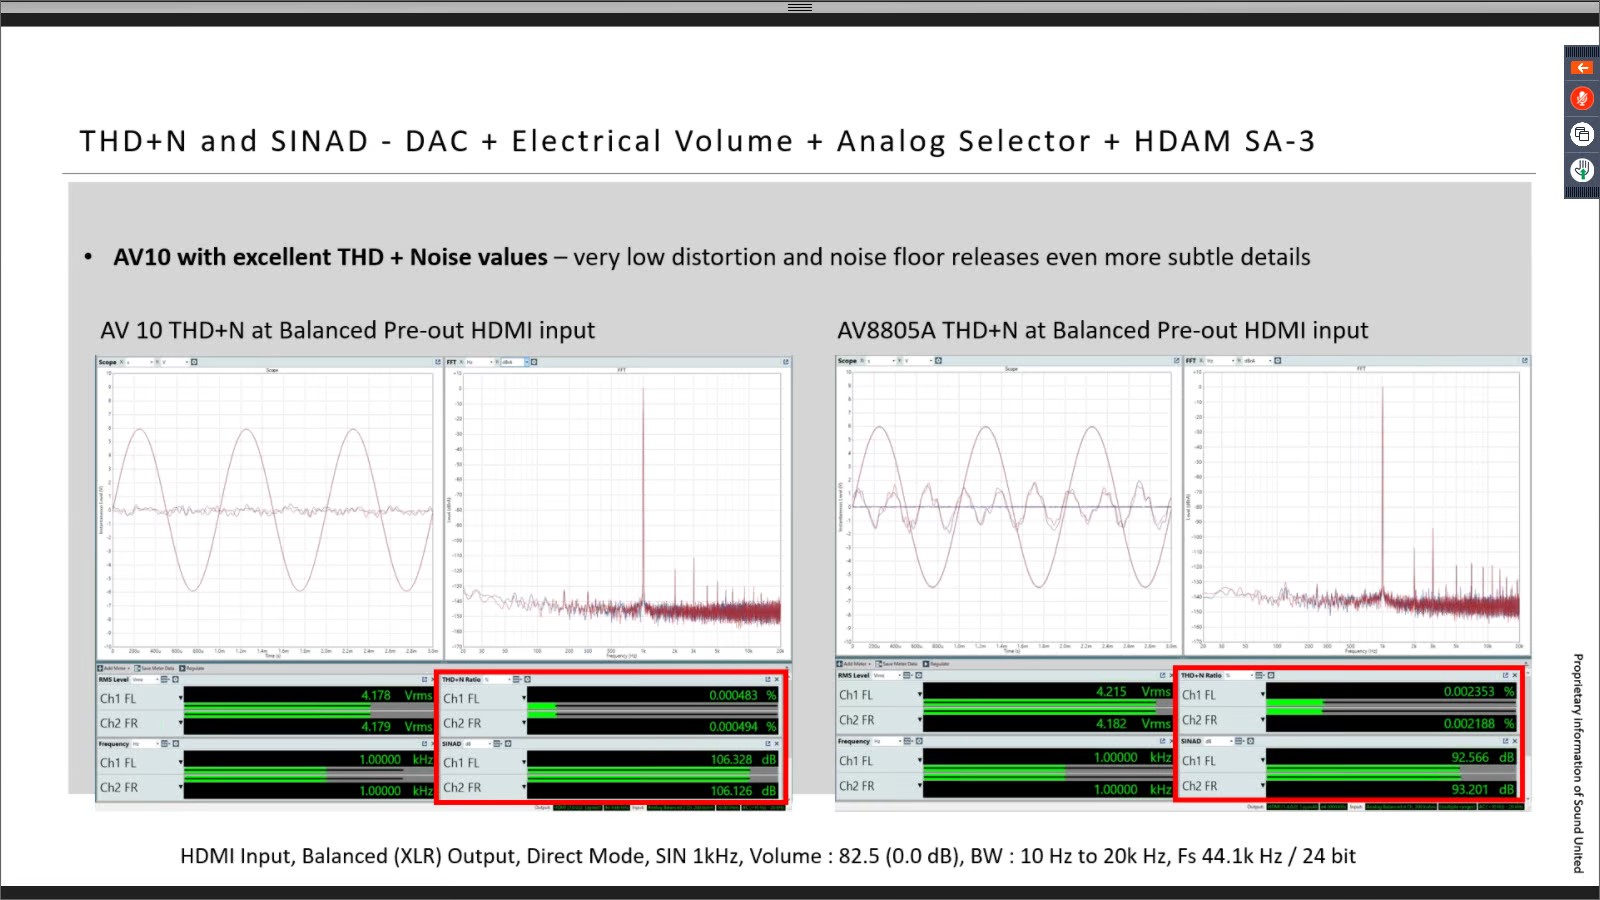Click the '4.215 Vrms' reading
The image size is (1600, 900).
pos(1133,691)
